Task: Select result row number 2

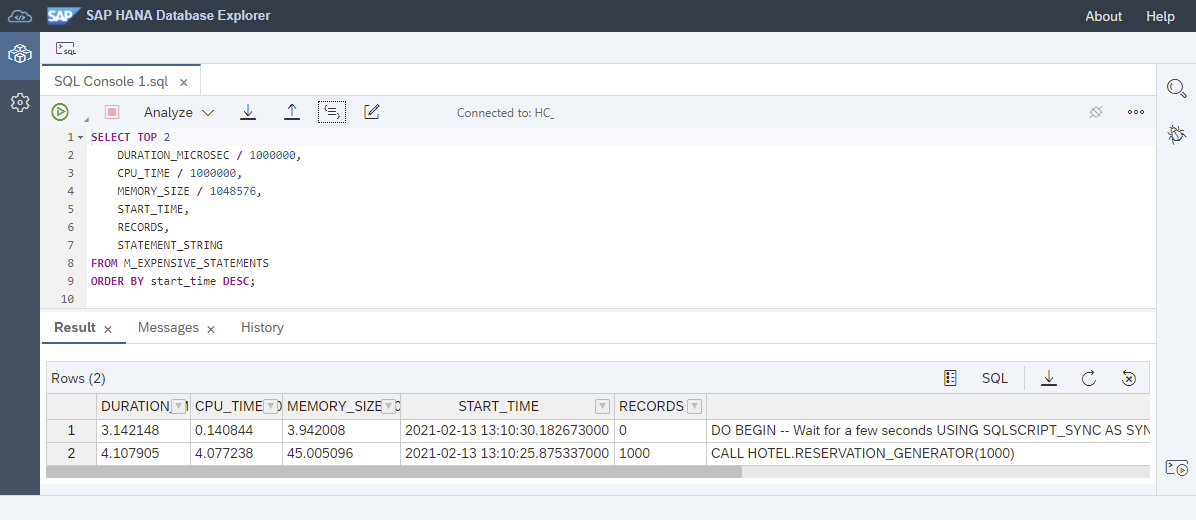Action: (72, 454)
